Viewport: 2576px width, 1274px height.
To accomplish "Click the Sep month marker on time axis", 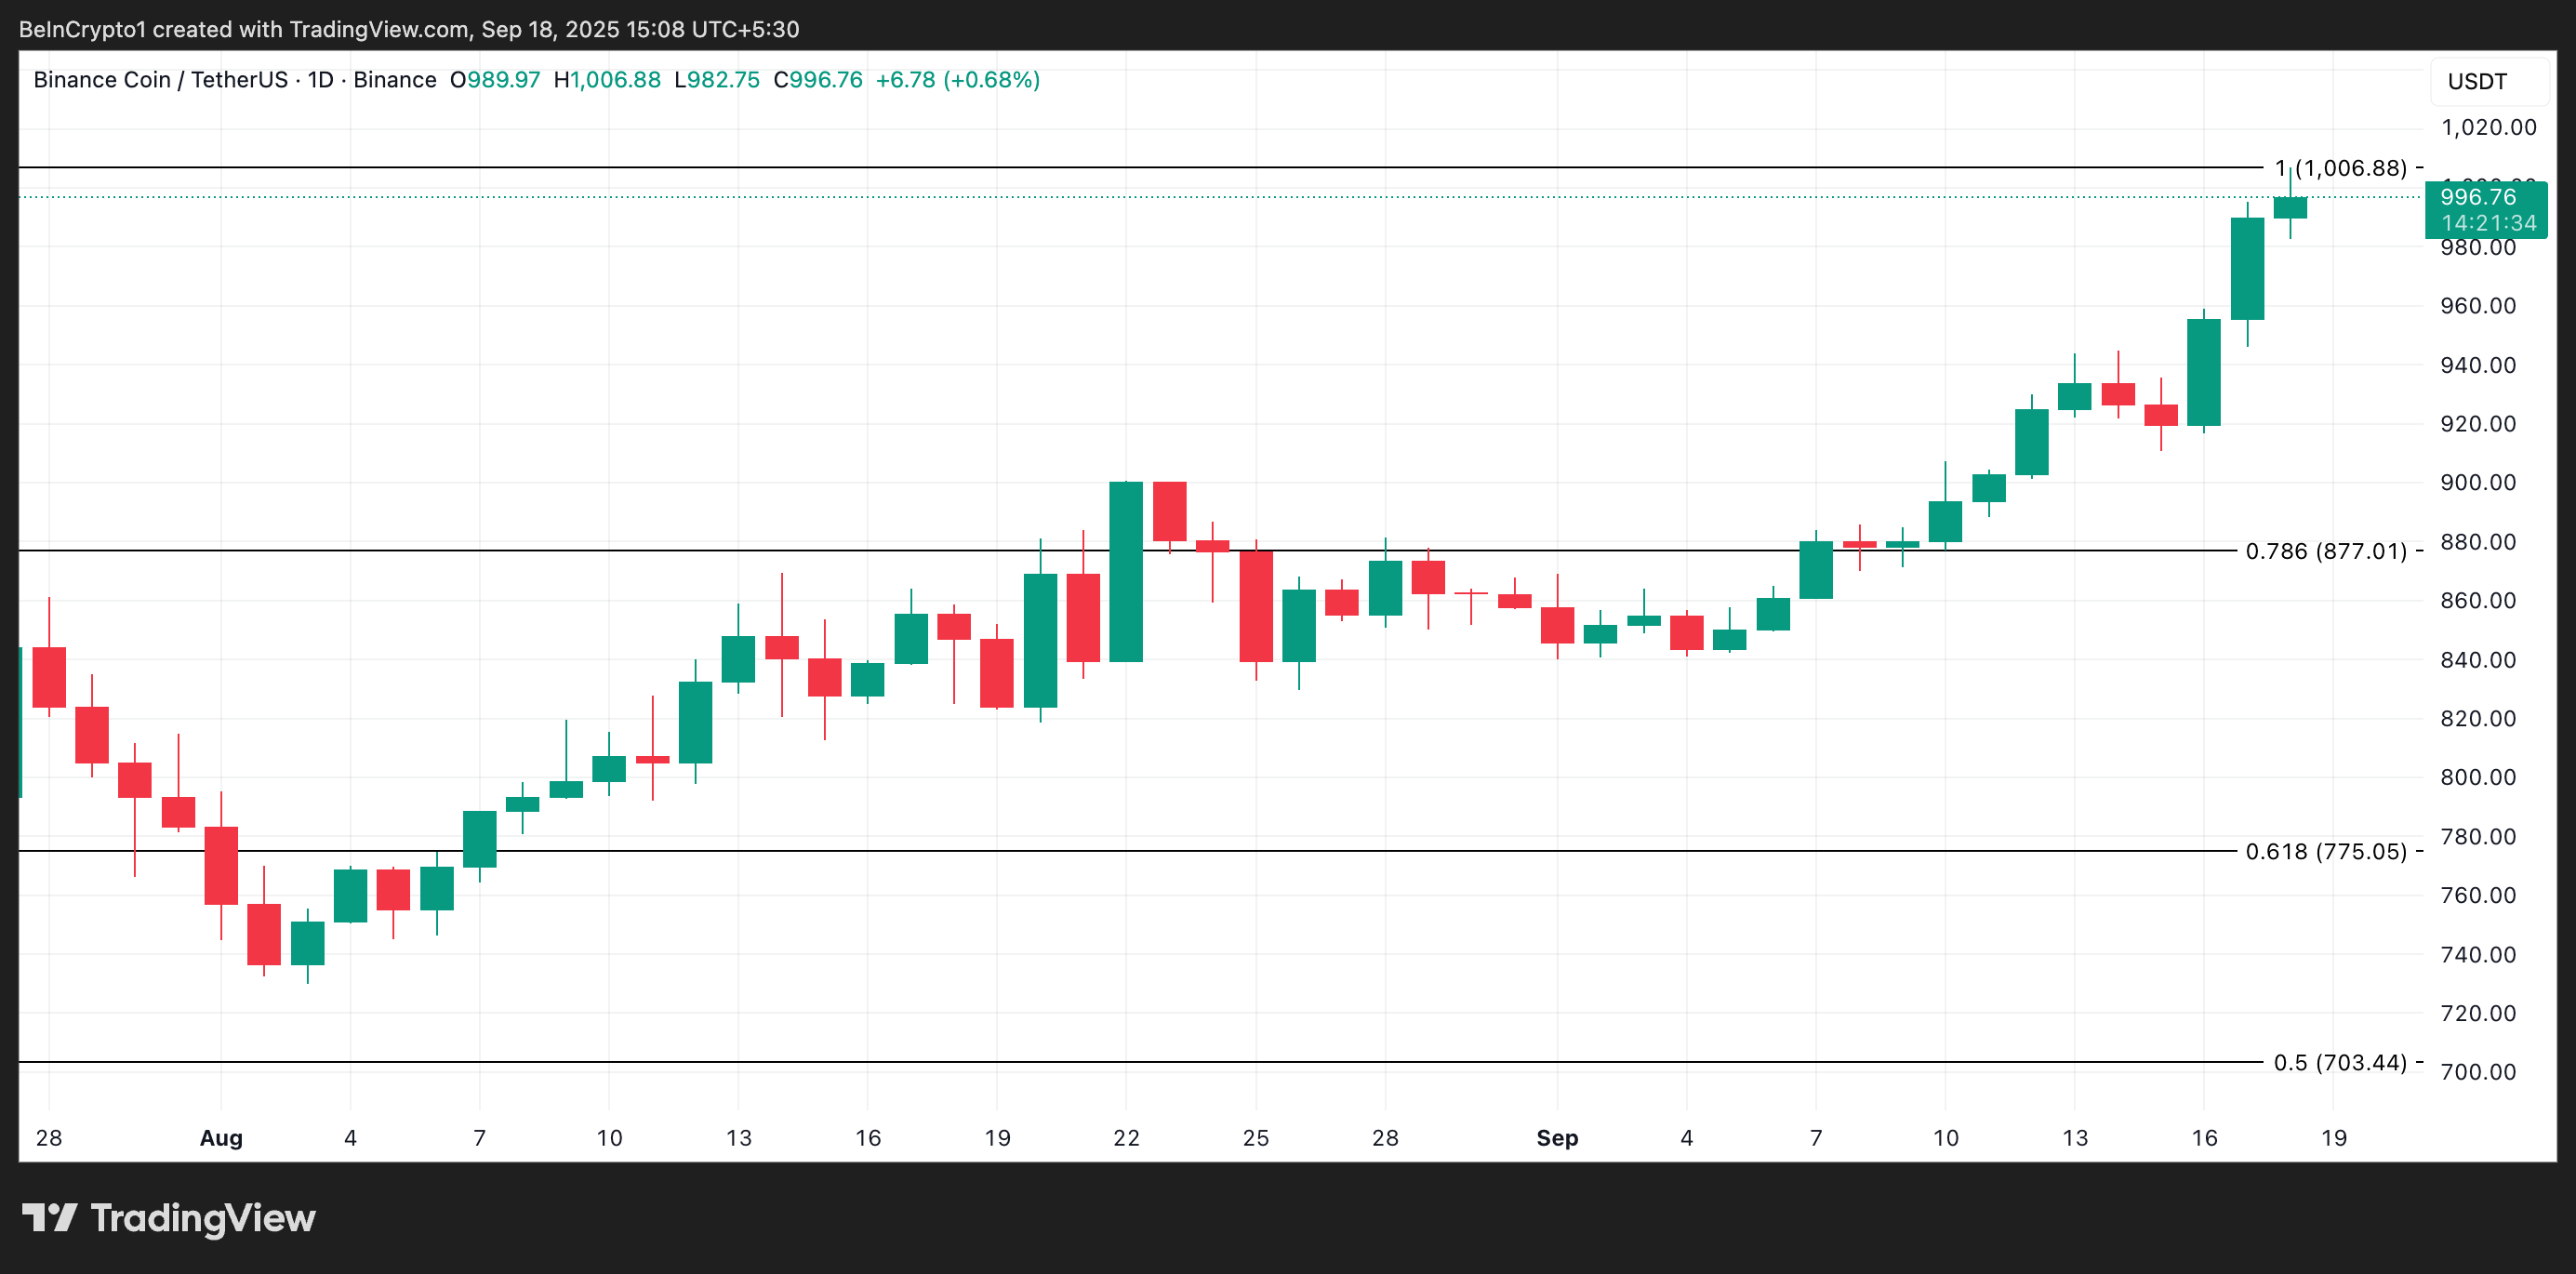I will pyautogui.click(x=1556, y=1138).
